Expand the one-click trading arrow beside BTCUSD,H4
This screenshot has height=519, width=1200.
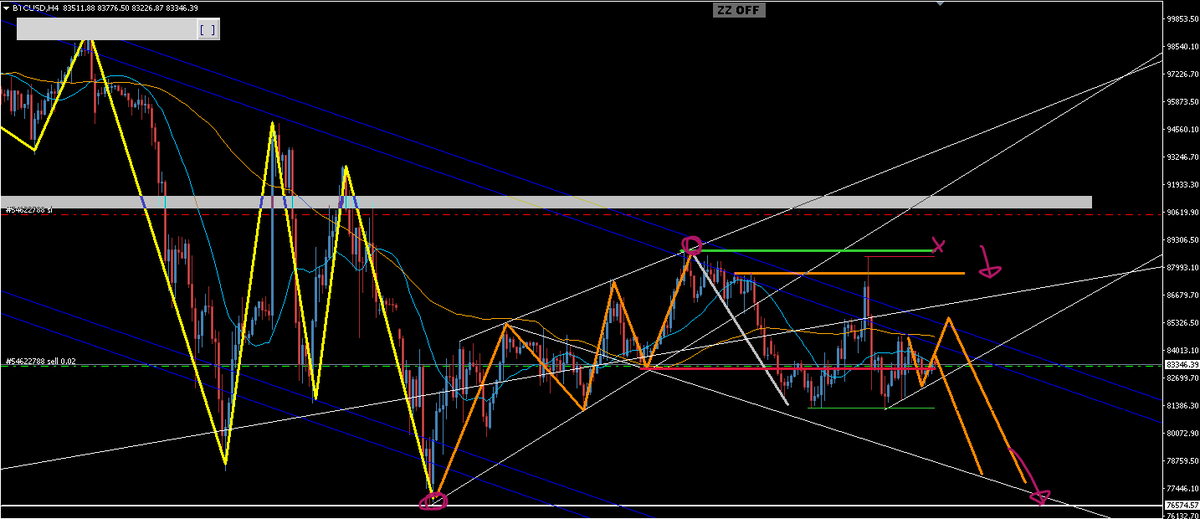[x=4, y=8]
